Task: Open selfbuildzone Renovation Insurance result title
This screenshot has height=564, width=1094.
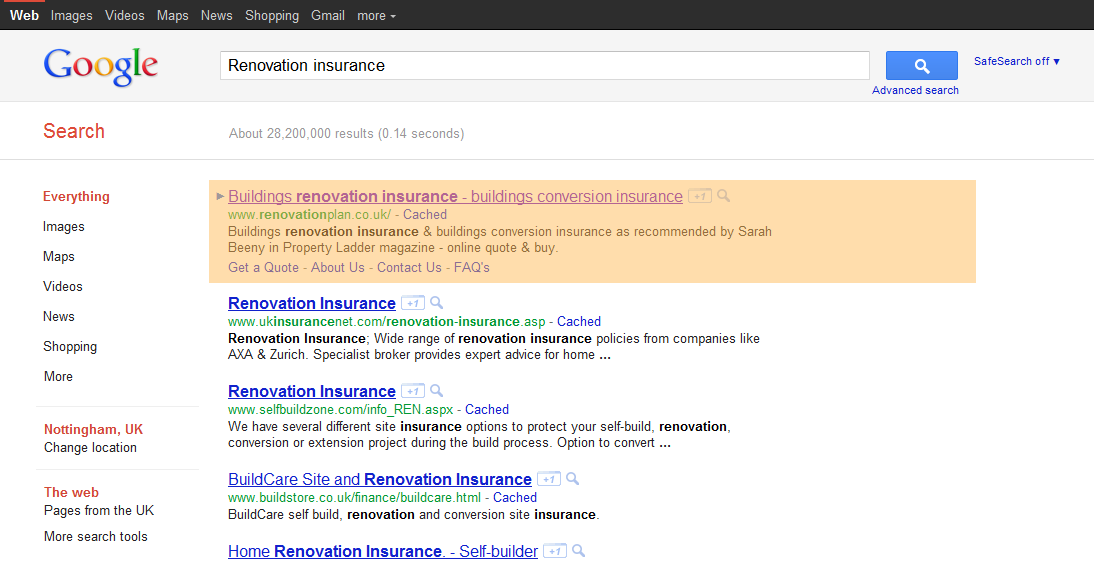Action: pos(312,391)
